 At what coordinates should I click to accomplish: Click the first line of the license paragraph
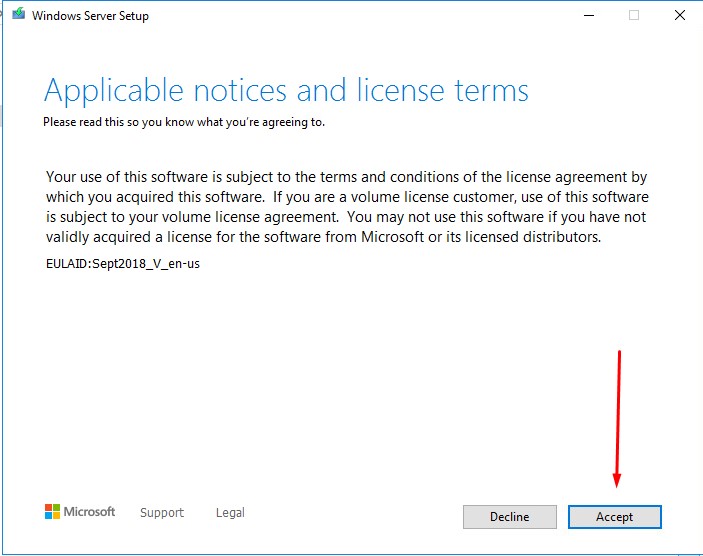coord(346,177)
